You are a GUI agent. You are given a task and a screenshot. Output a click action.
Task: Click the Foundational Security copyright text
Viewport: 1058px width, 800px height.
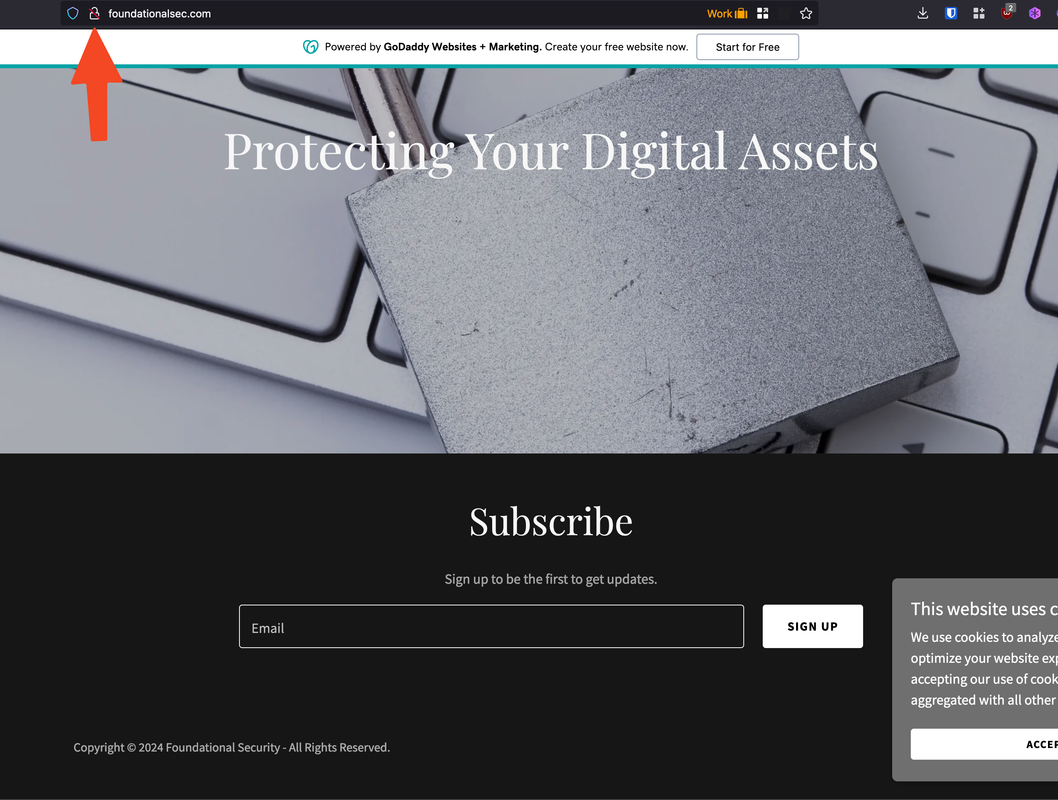click(x=231, y=747)
